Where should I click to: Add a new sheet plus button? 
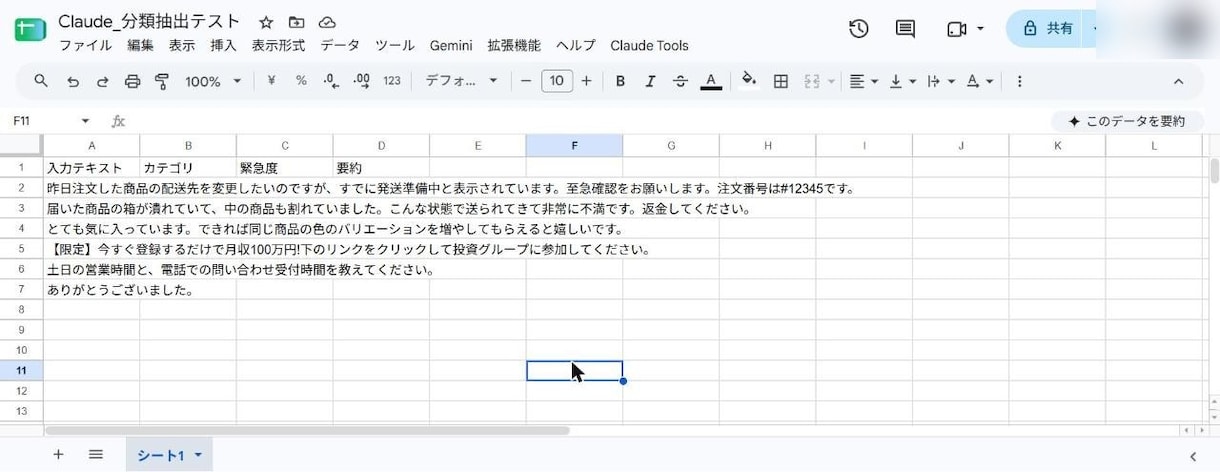[58, 455]
